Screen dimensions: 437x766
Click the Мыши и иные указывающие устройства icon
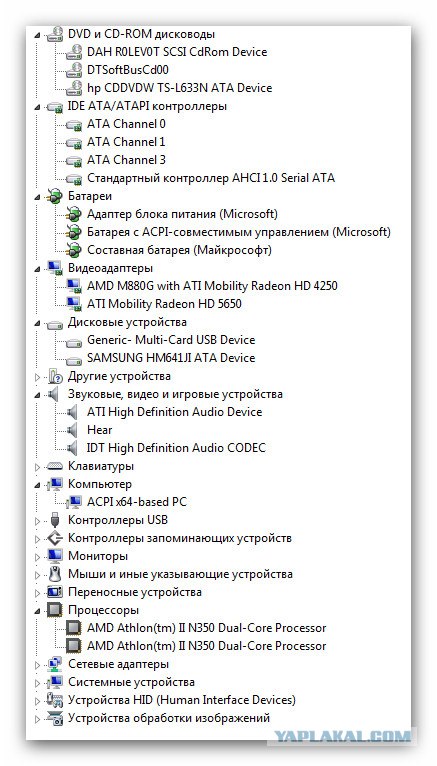click(55, 574)
